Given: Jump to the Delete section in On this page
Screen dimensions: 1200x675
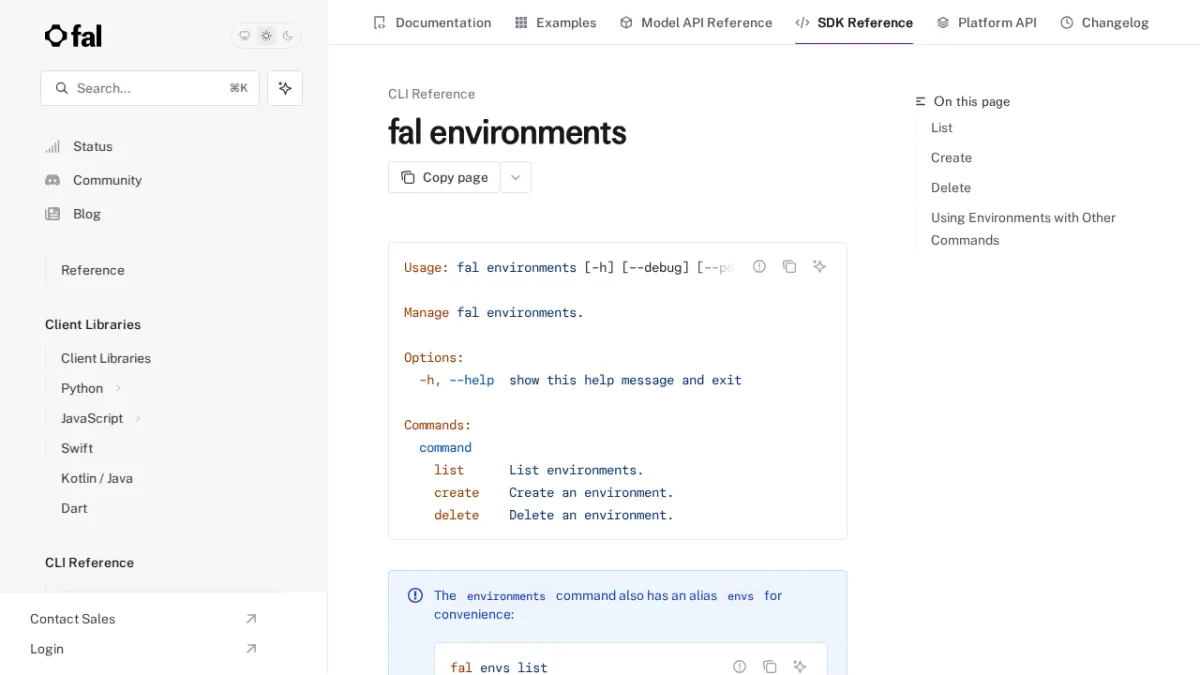Looking at the screenshot, I should click(x=951, y=188).
